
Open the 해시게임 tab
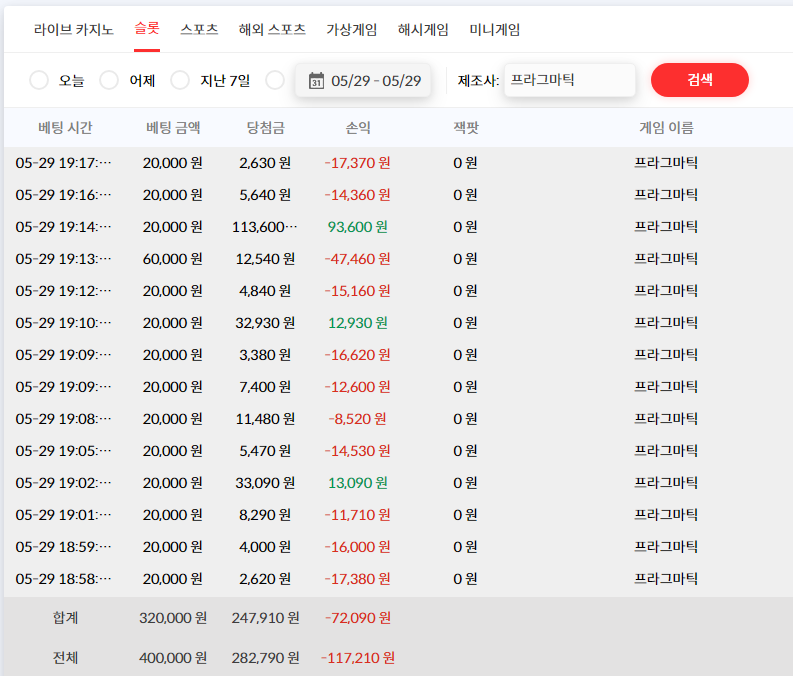[423, 30]
